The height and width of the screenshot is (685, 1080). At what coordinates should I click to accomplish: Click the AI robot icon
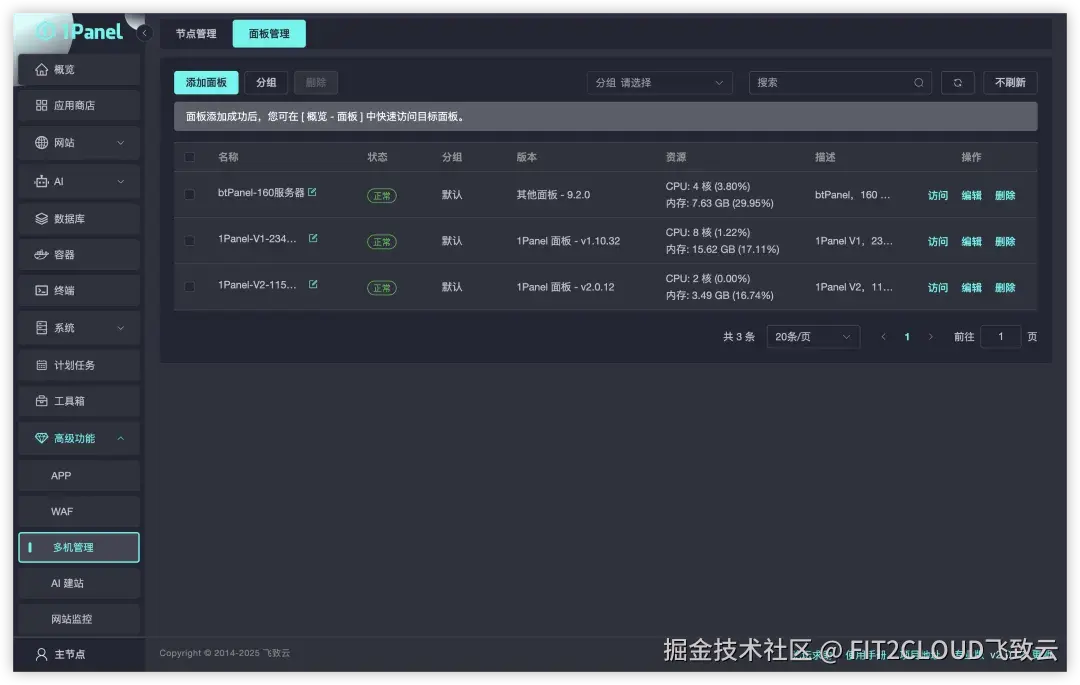41,181
